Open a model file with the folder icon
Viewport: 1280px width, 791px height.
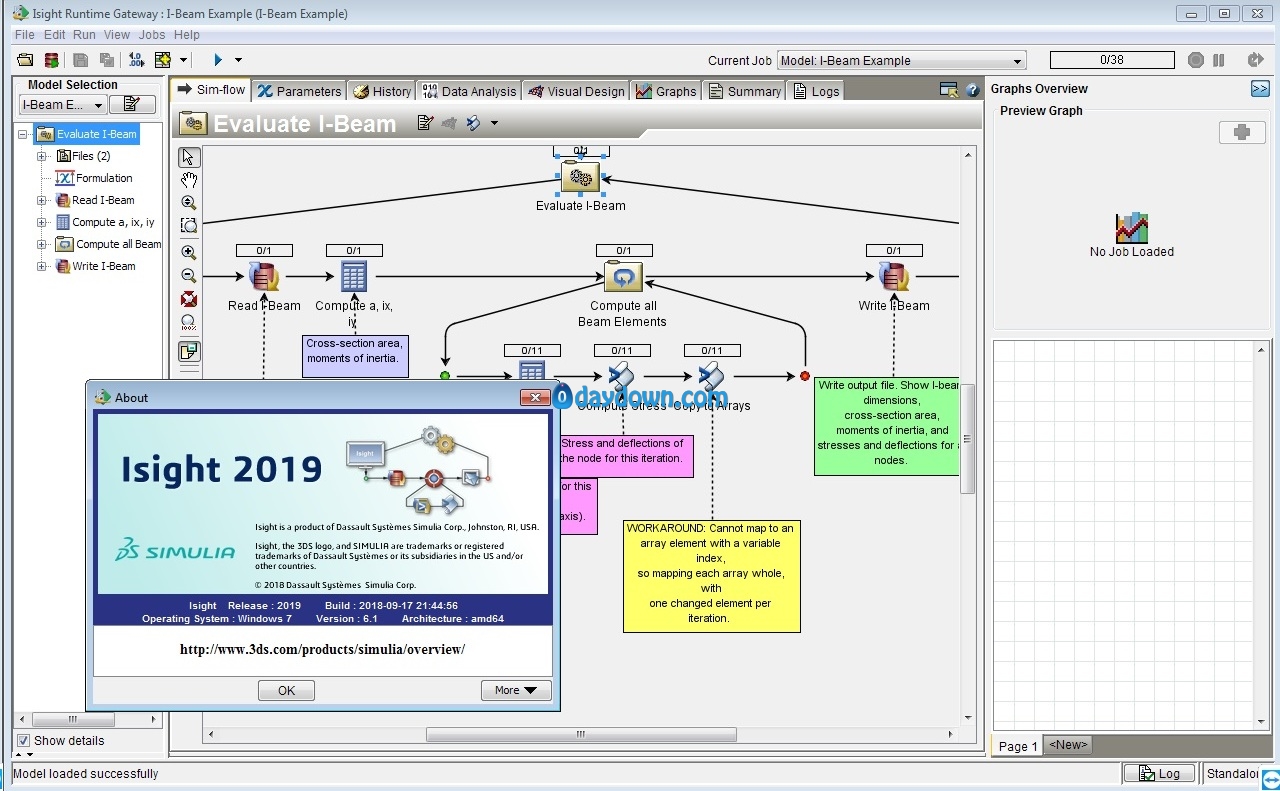25,60
